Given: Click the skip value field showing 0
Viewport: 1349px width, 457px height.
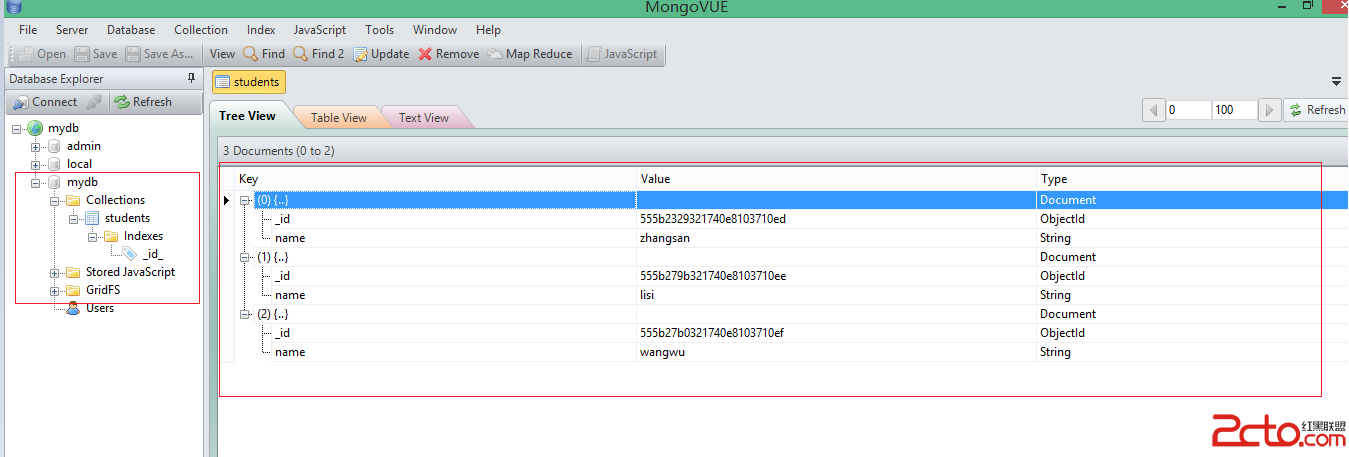Looking at the screenshot, I should (1188, 110).
